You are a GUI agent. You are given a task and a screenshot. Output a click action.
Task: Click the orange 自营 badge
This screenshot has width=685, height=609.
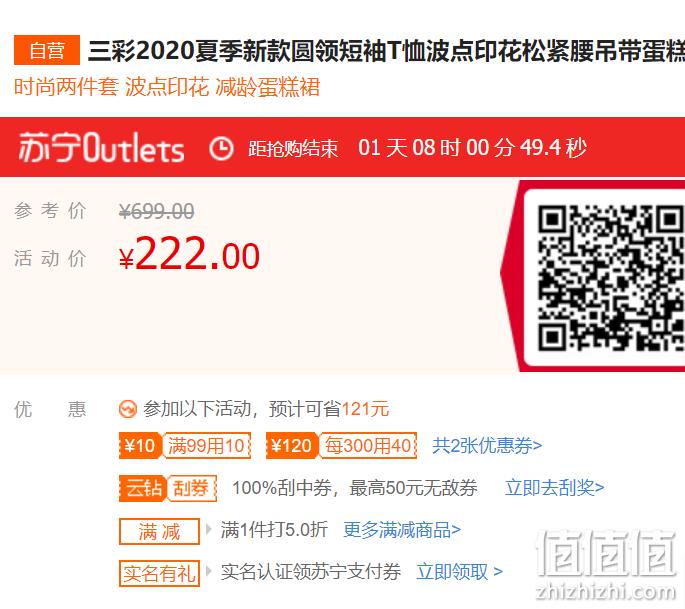pos(47,50)
